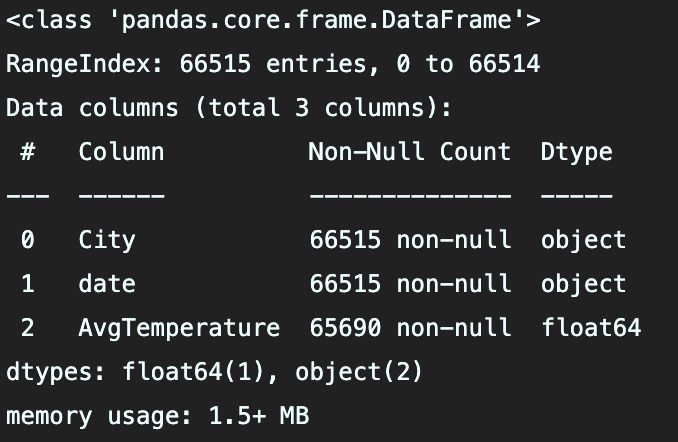Click the non-null count in the City row
Viewport: 678px width, 442px height.
pos(409,240)
